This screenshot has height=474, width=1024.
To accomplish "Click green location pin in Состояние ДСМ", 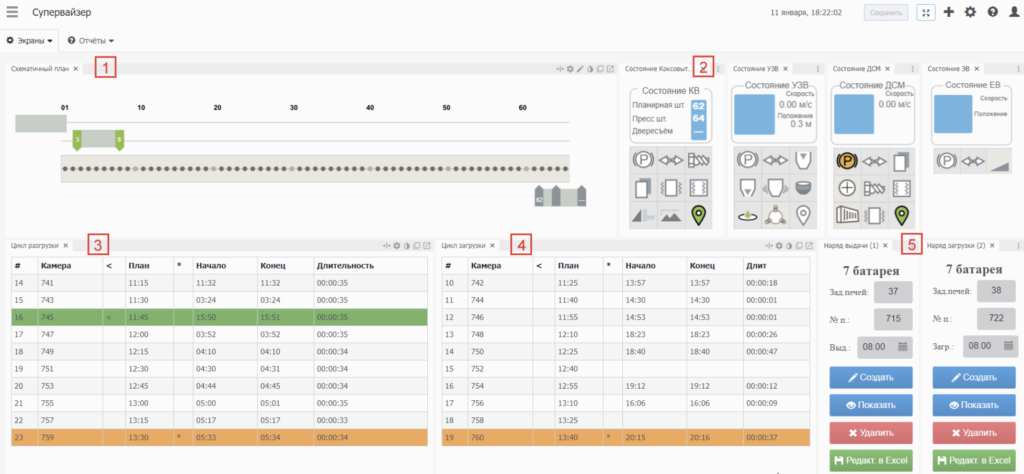I will pyautogui.click(x=901, y=215).
